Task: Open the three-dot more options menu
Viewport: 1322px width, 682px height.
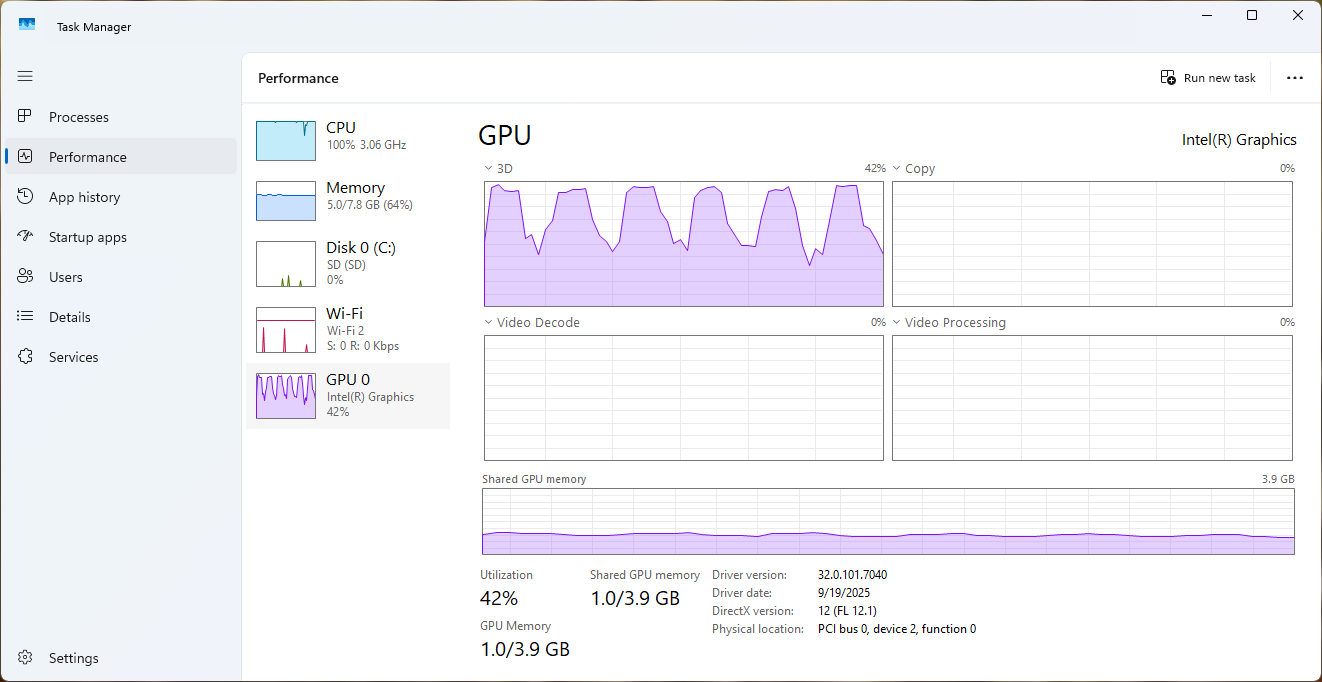Action: coord(1295,78)
